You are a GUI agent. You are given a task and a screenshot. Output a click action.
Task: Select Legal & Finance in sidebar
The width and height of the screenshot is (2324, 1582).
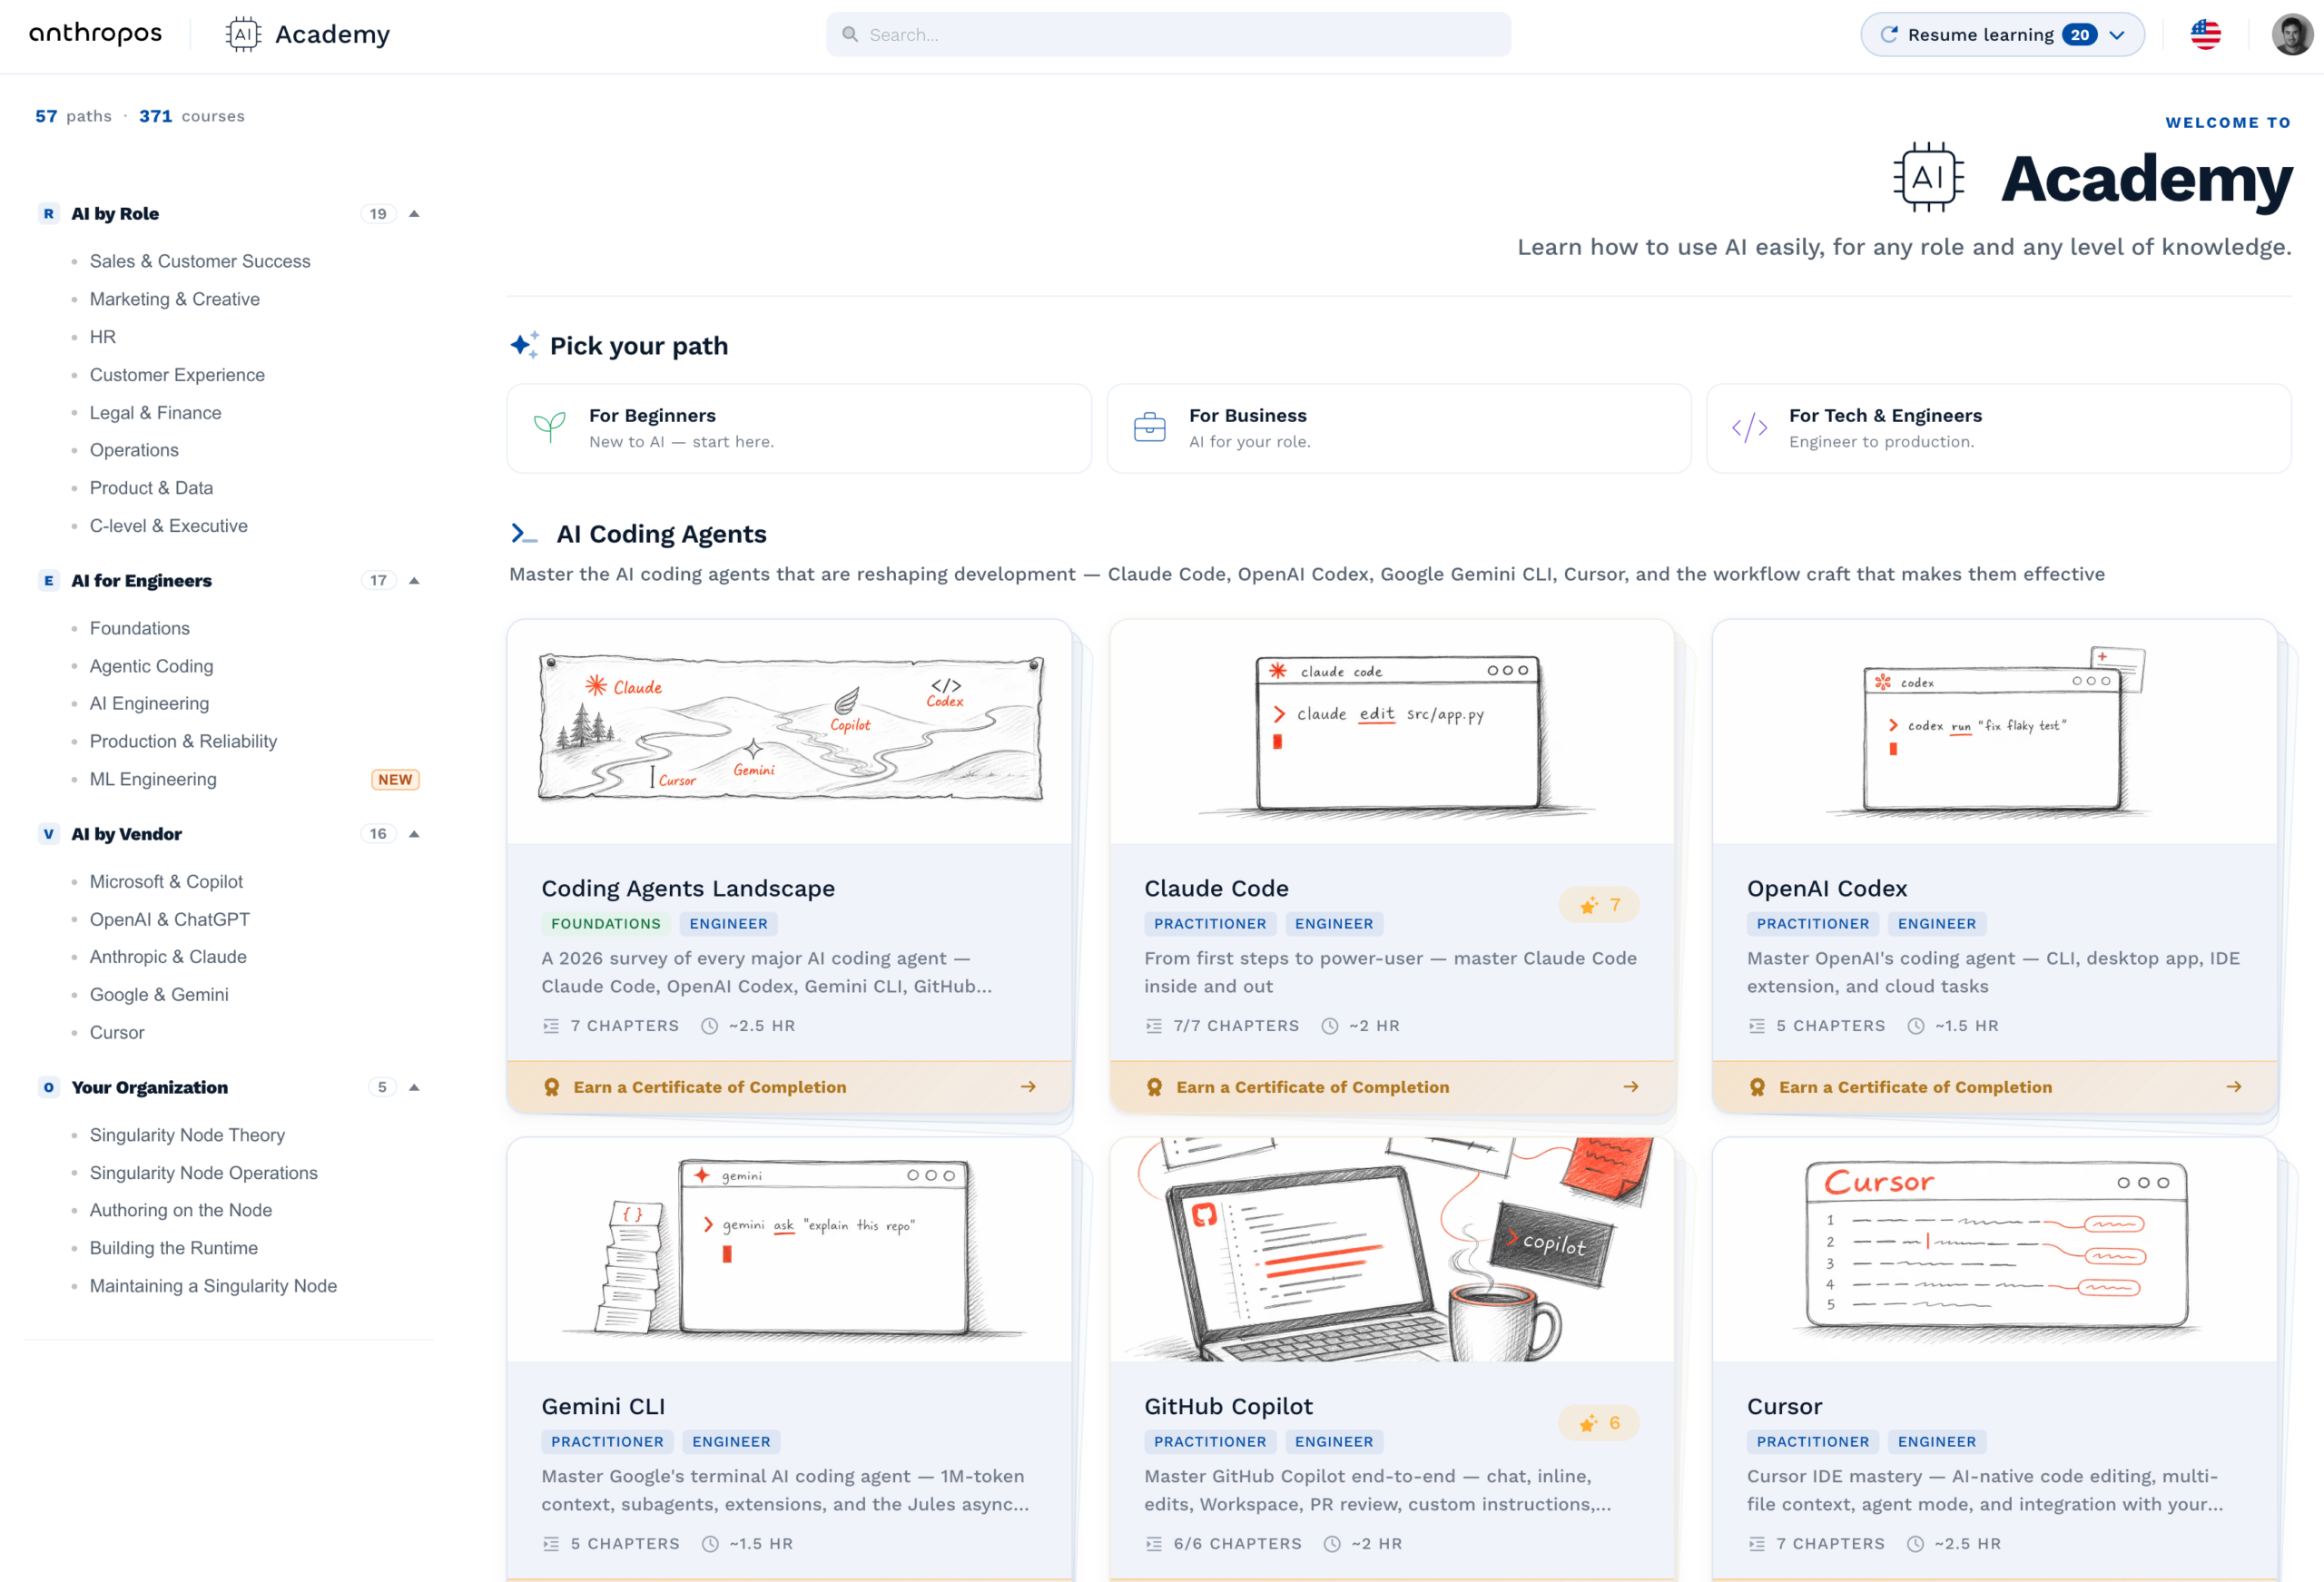point(155,413)
